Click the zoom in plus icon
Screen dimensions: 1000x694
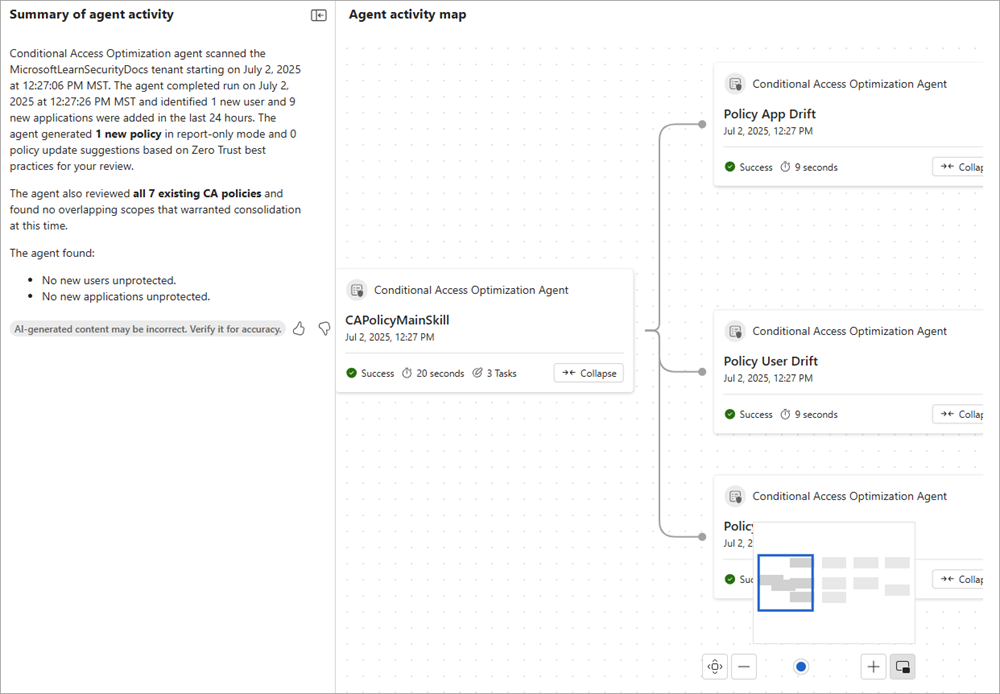click(872, 666)
